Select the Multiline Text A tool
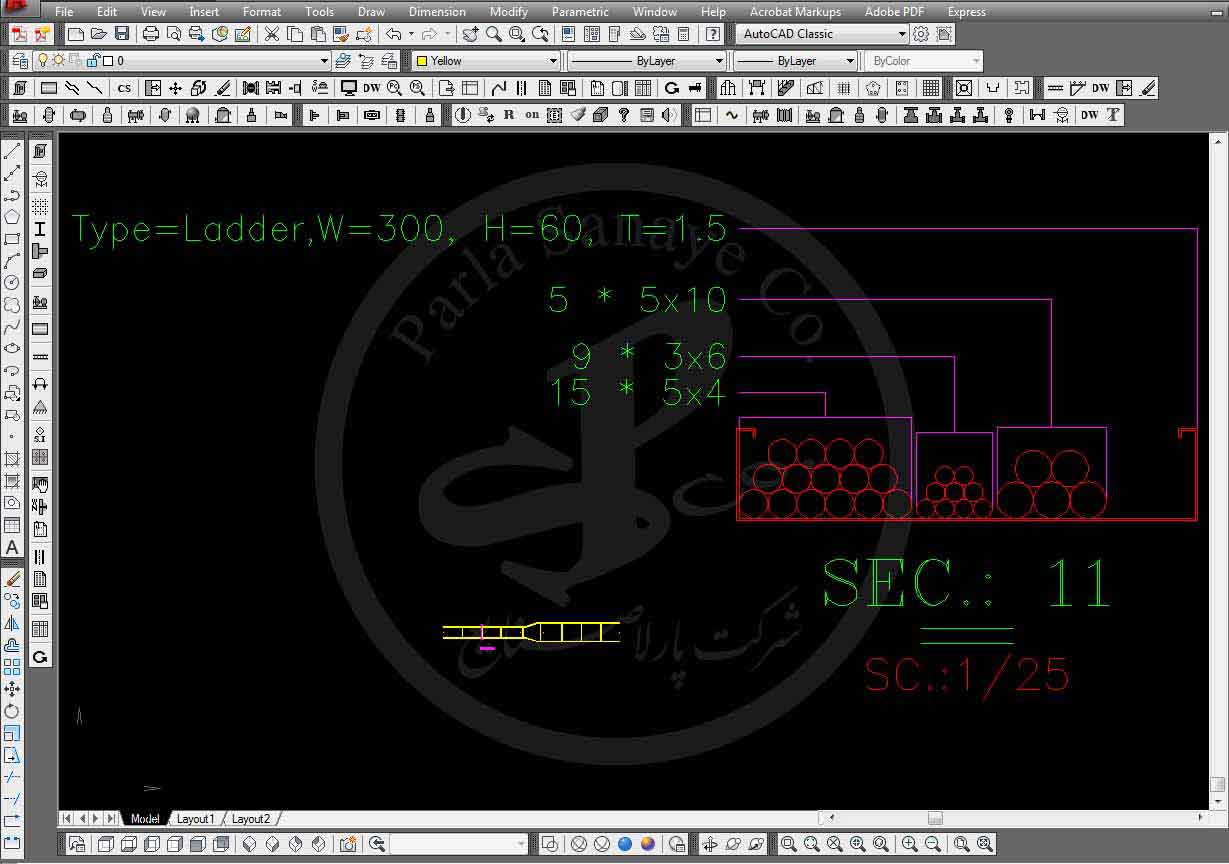 12,547
